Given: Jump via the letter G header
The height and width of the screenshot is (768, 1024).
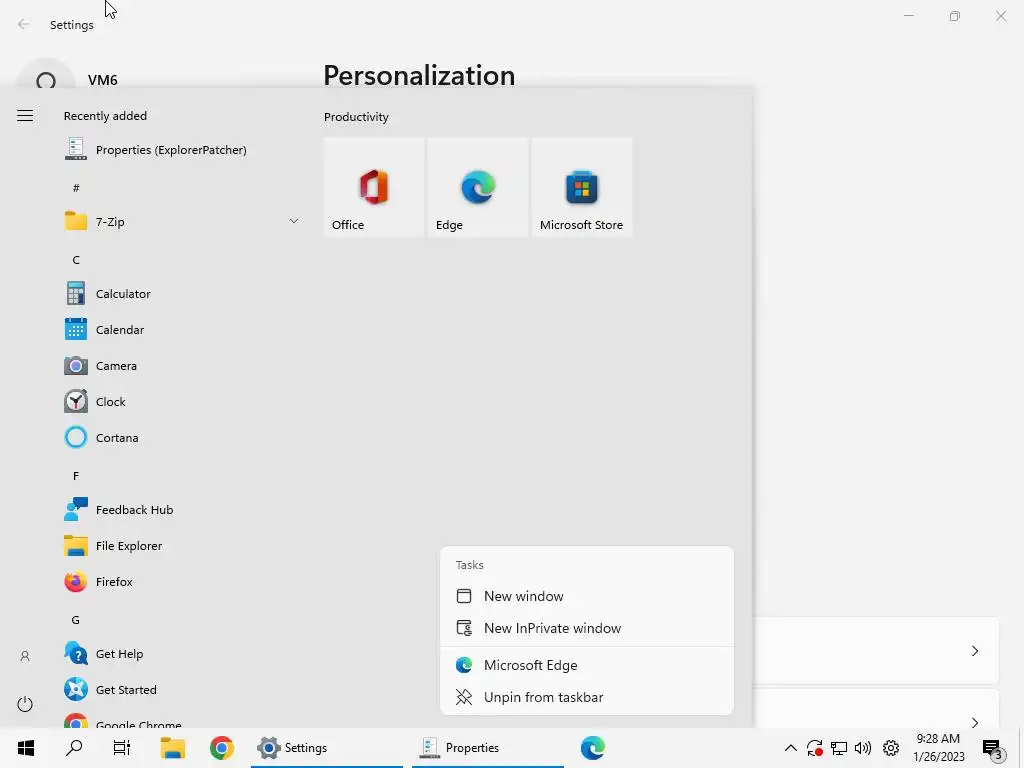Looking at the screenshot, I should click(x=76, y=620).
